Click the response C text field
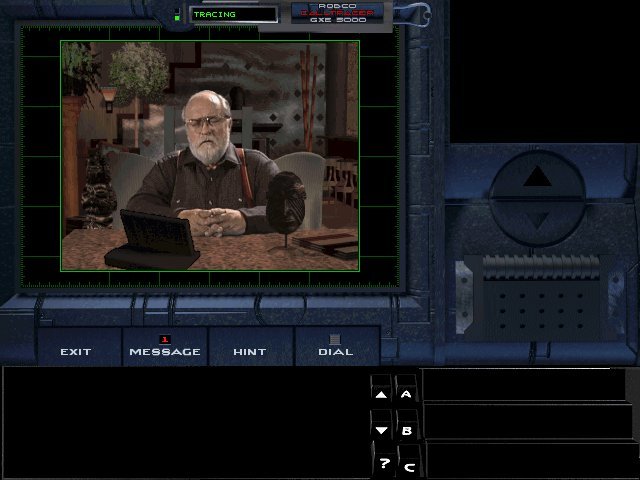Viewport: 640px width, 480px height. [532, 459]
